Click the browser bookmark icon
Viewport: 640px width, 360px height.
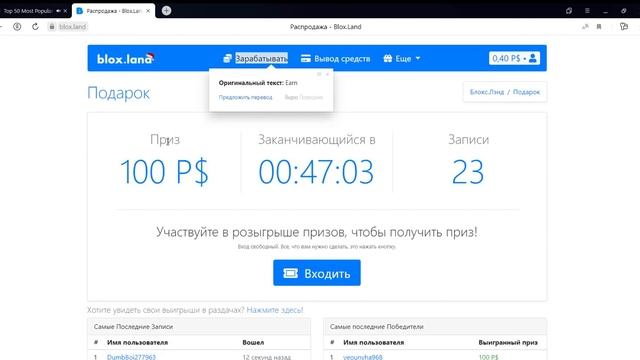click(599, 27)
